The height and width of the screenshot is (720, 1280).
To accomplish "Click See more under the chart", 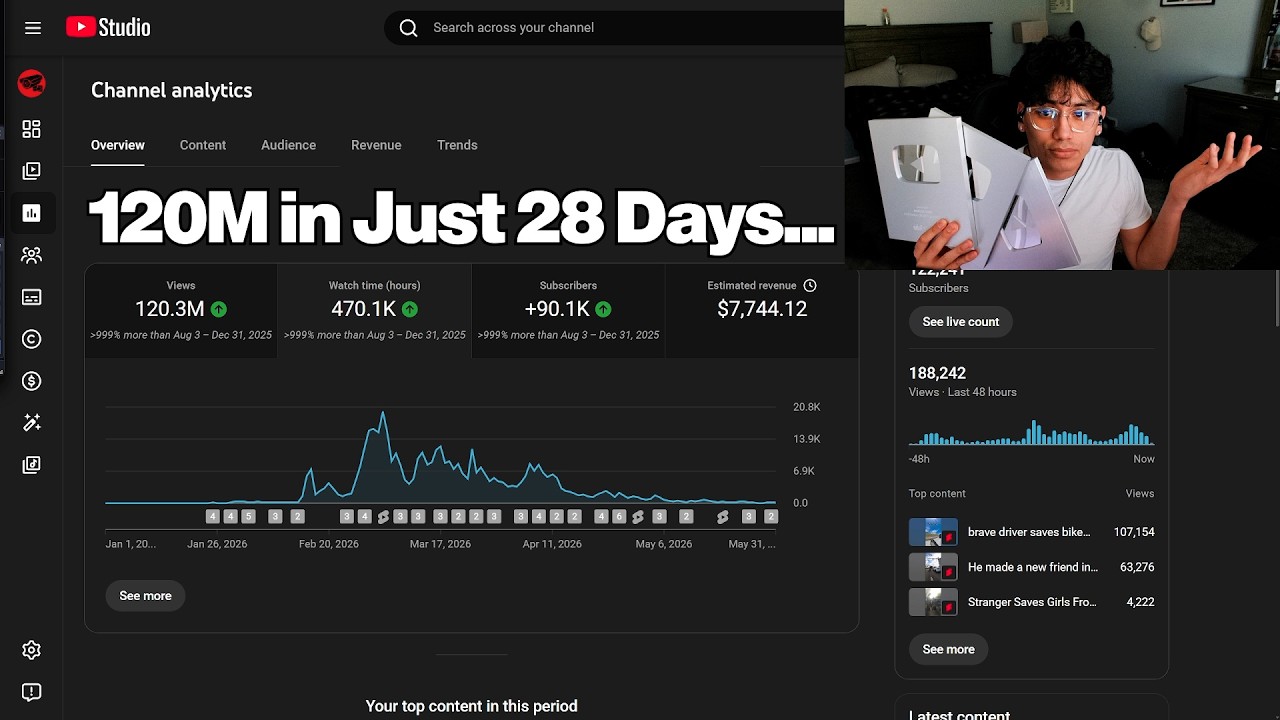I will [x=146, y=596].
